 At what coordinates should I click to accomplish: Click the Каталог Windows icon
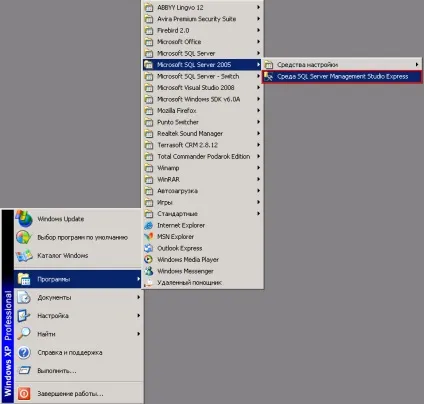[x=24, y=255]
